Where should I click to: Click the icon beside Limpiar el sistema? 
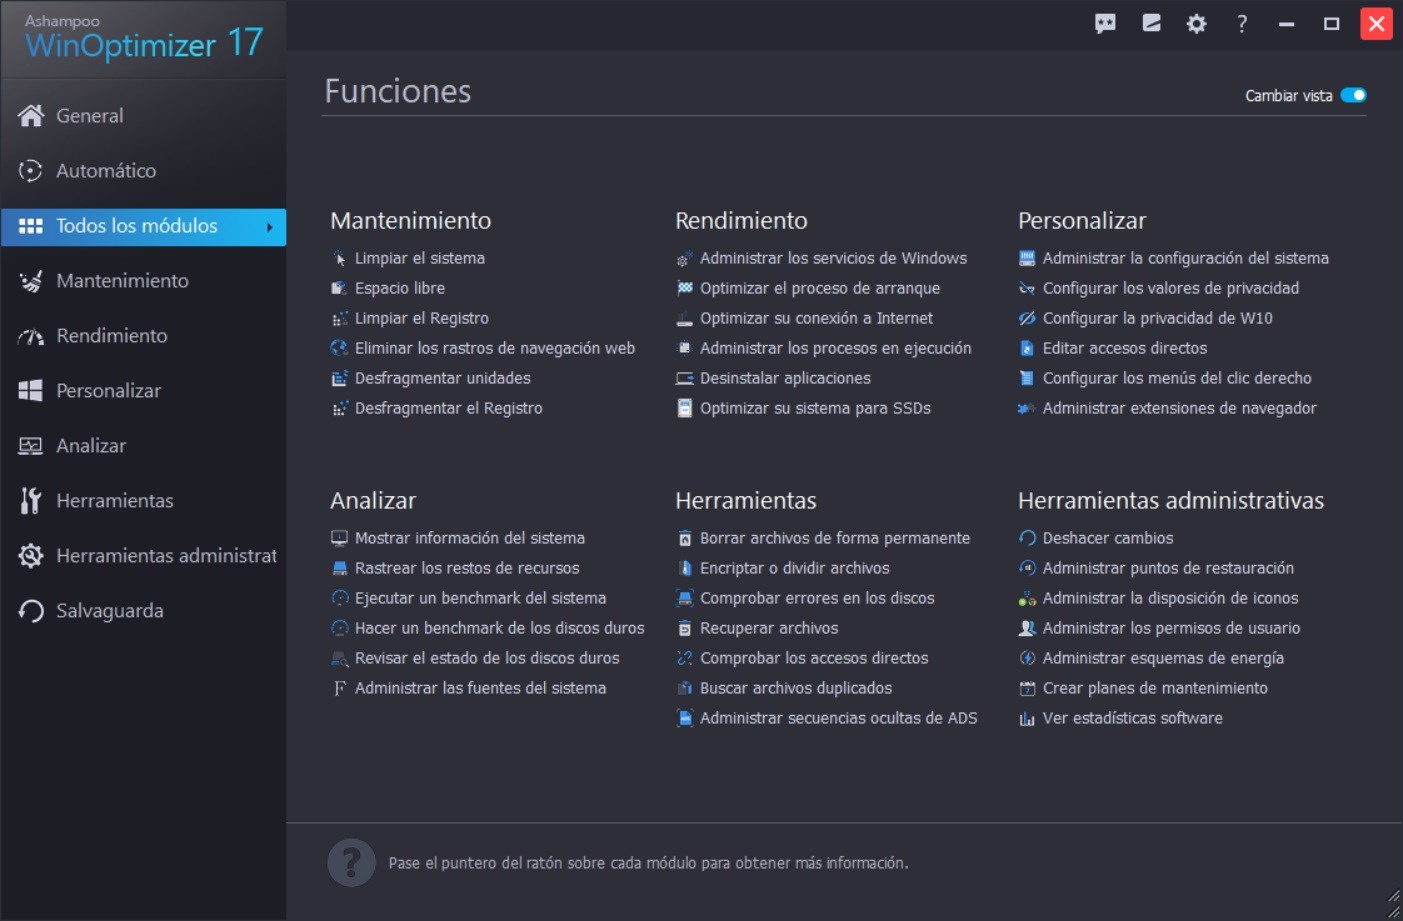click(x=339, y=258)
